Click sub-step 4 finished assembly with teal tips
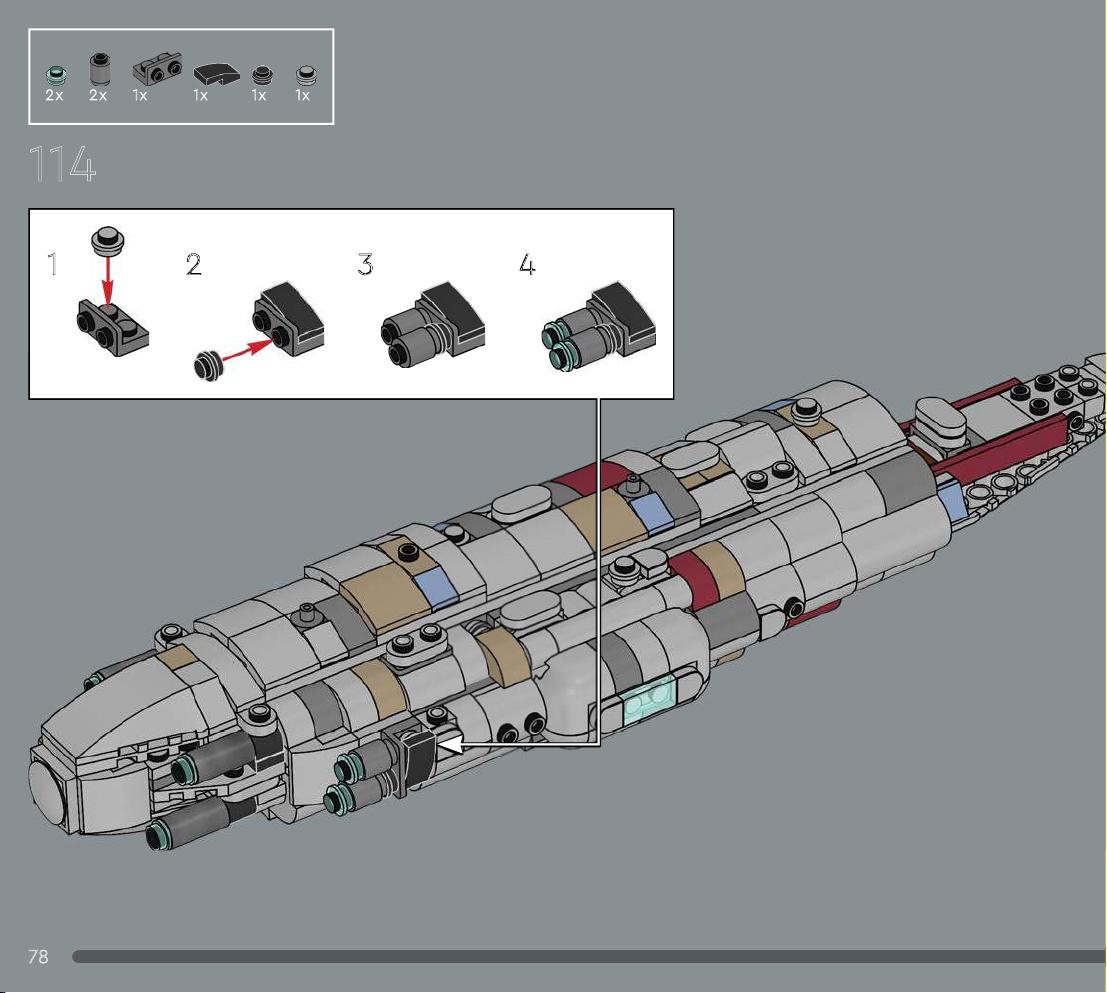Viewport: 1107px width, 993px height. point(599,326)
